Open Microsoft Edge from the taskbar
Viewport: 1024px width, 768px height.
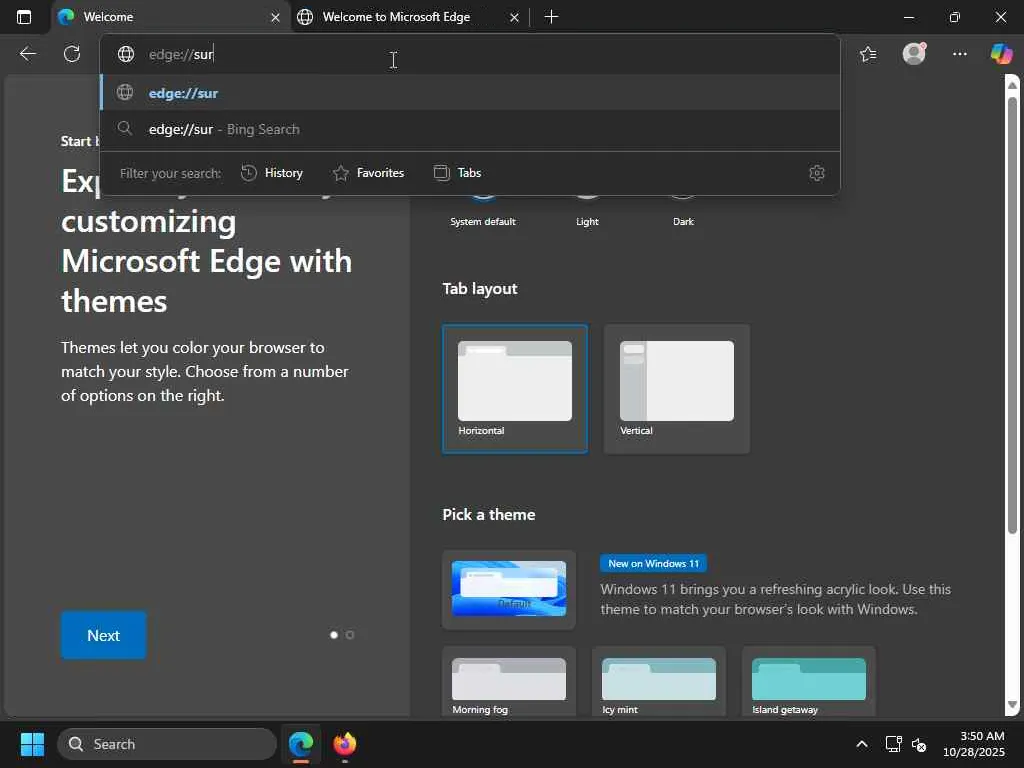[301, 744]
